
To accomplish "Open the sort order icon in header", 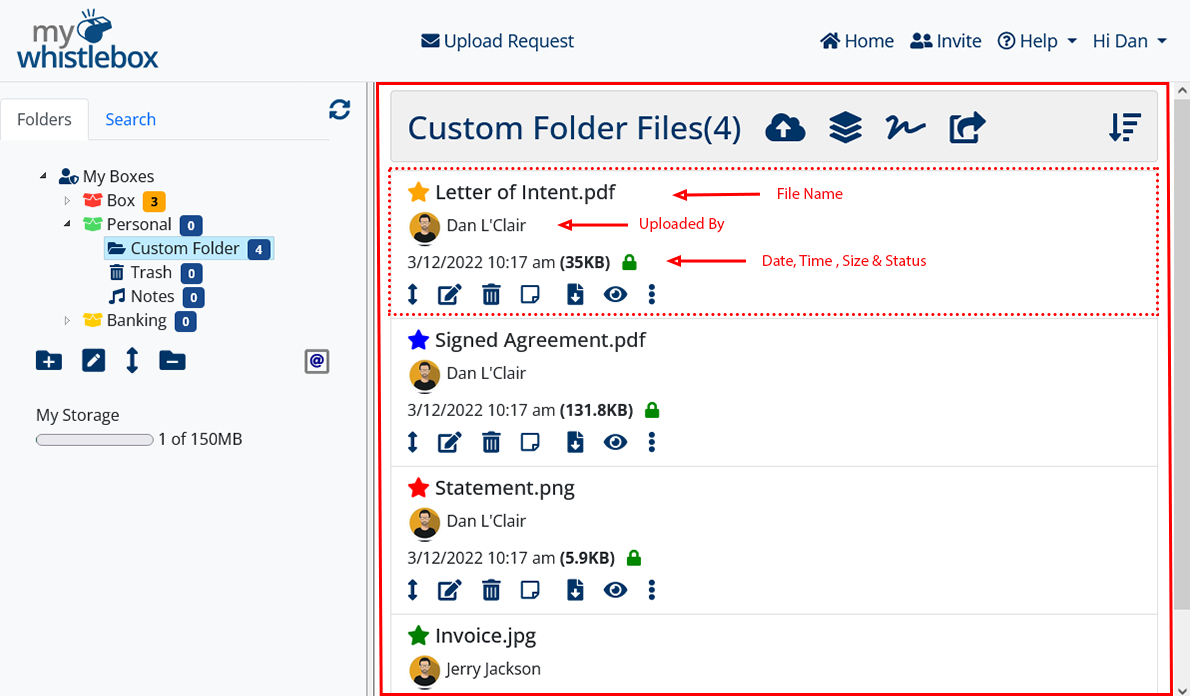I will coord(1125,128).
